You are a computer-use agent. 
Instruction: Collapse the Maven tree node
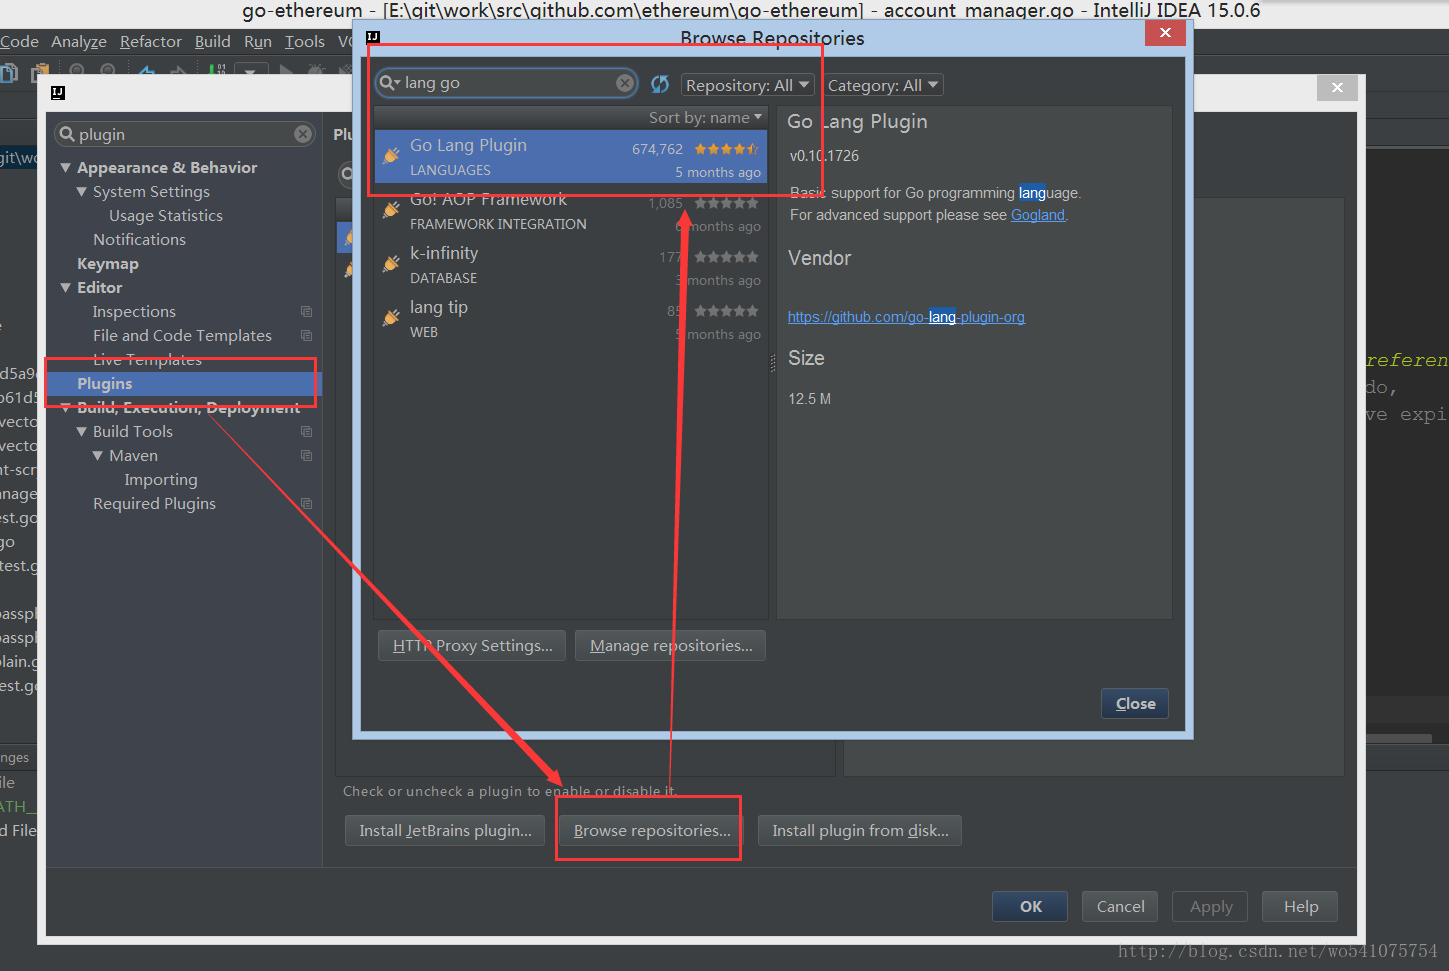97,456
